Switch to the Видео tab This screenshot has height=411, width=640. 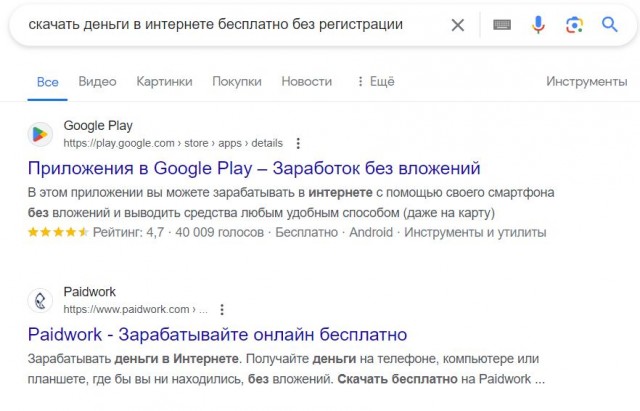coord(98,82)
